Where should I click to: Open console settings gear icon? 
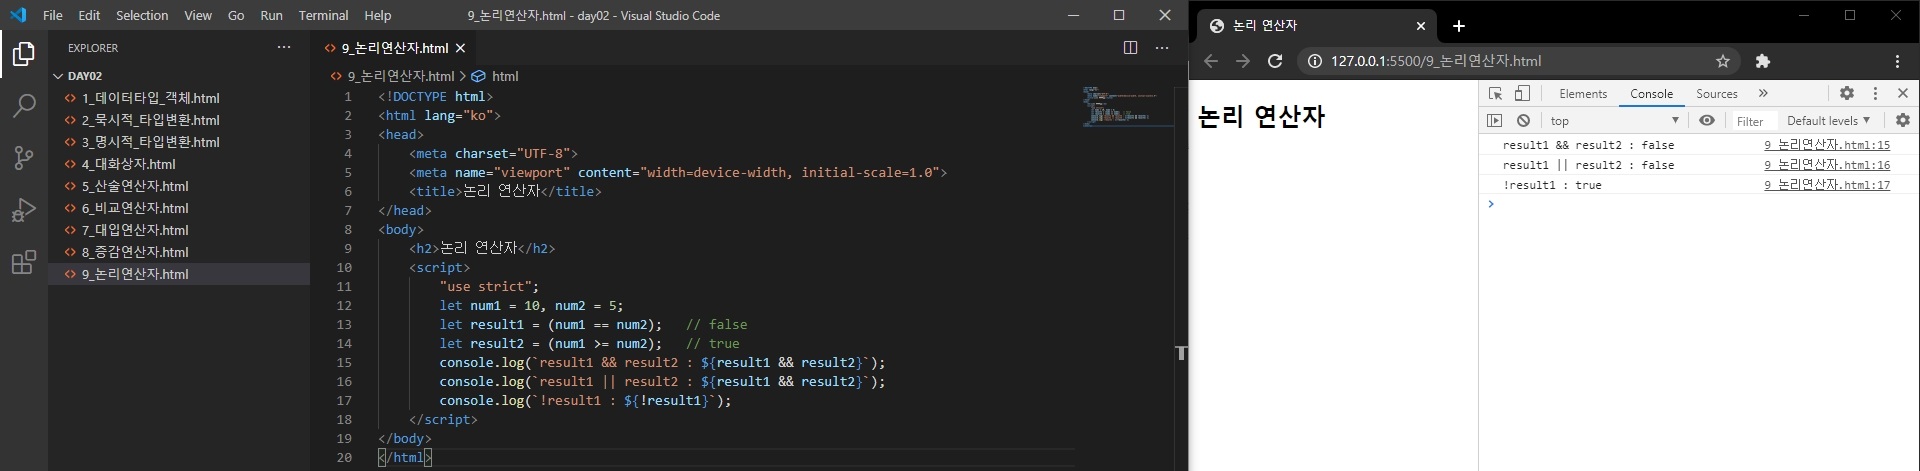1902,120
